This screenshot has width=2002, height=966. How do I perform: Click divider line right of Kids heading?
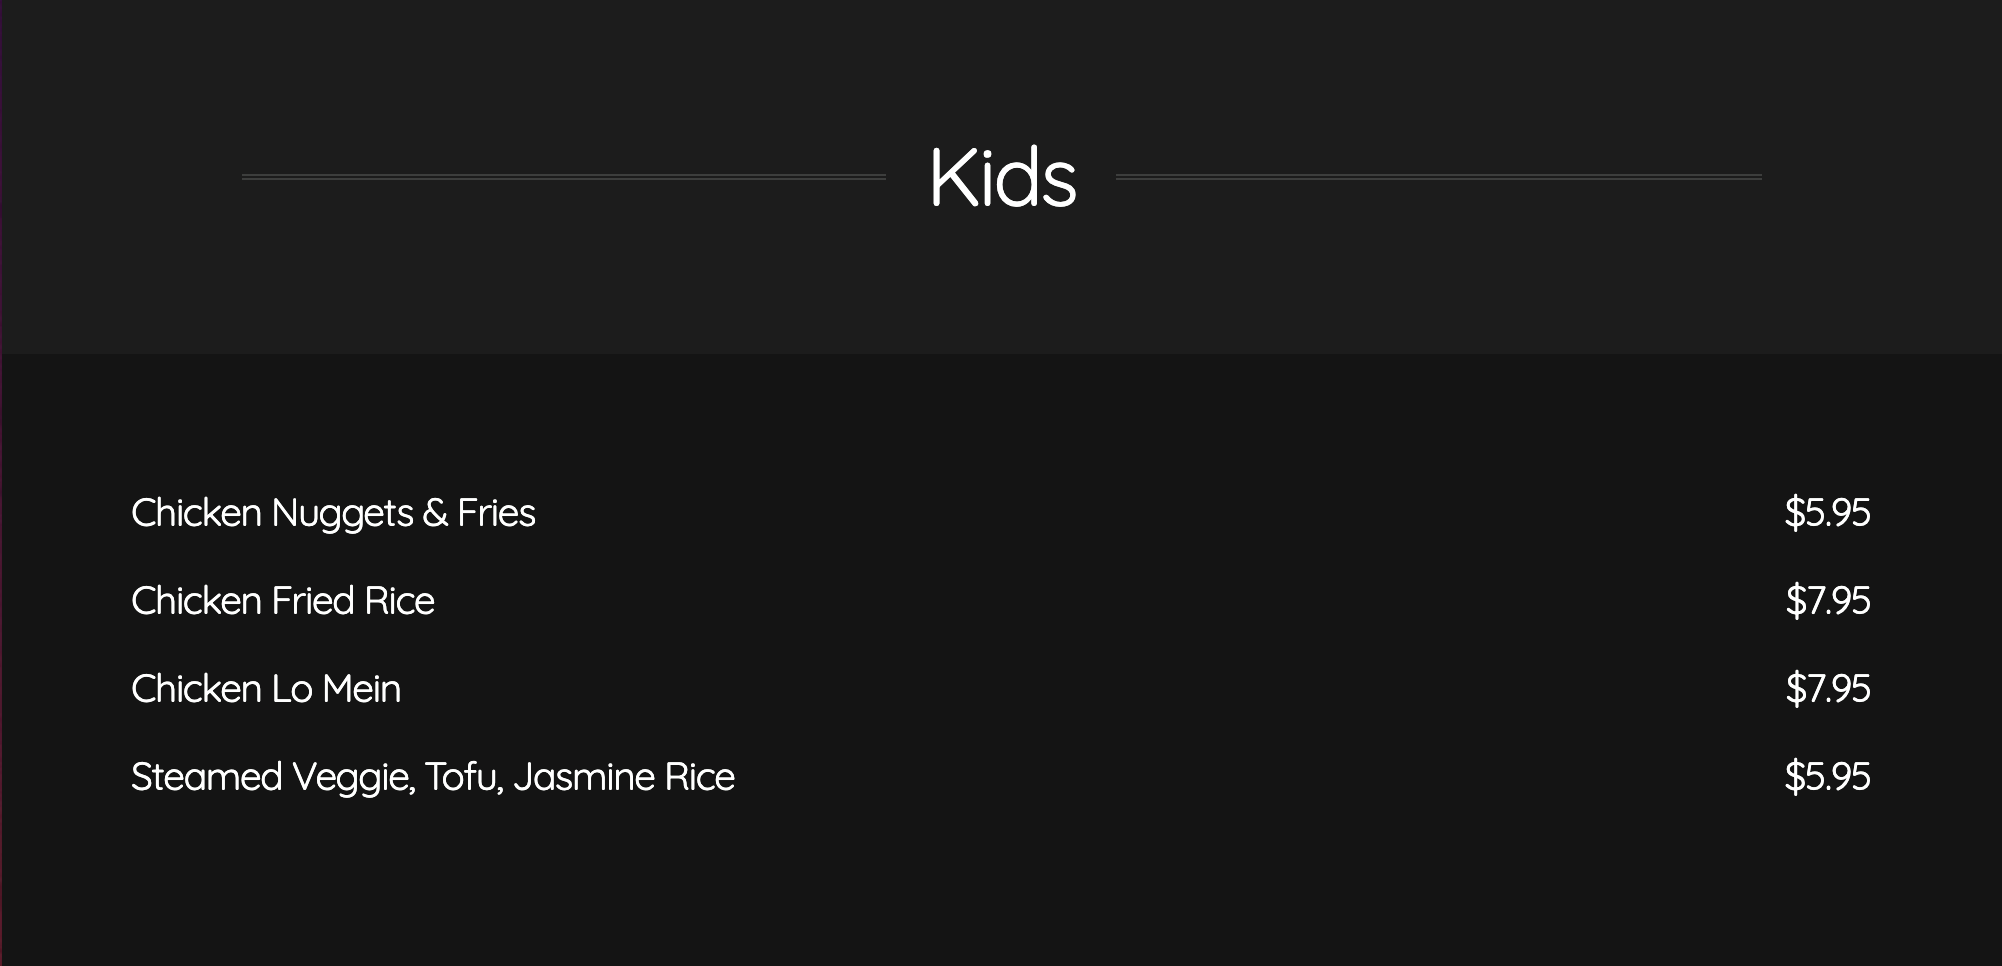[1438, 177]
